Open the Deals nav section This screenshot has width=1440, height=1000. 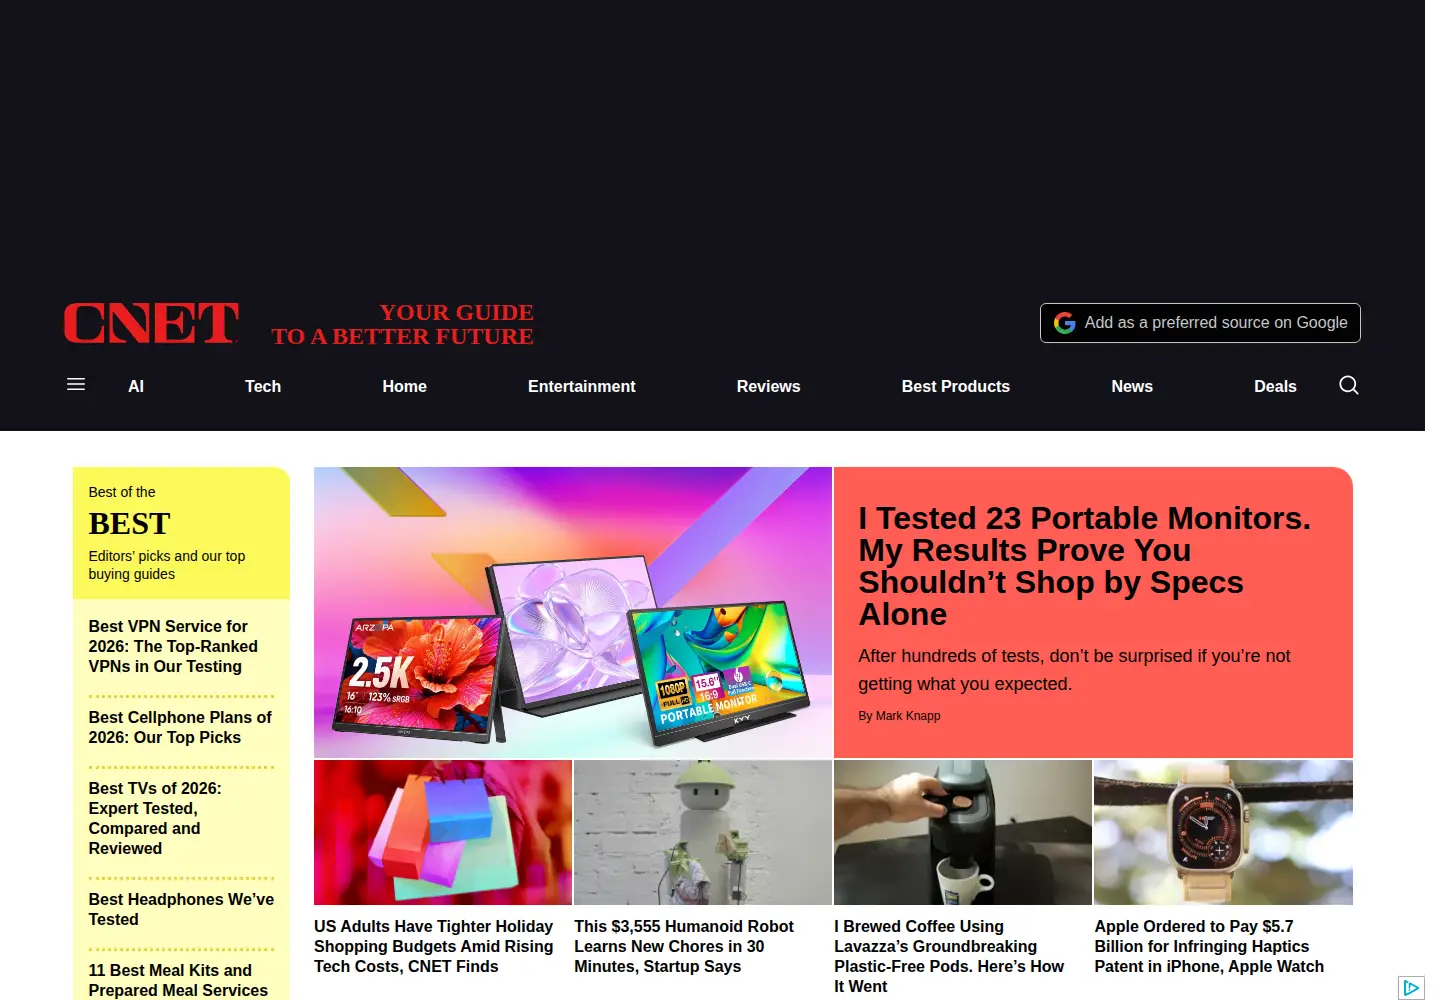click(x=1275, y=386)
